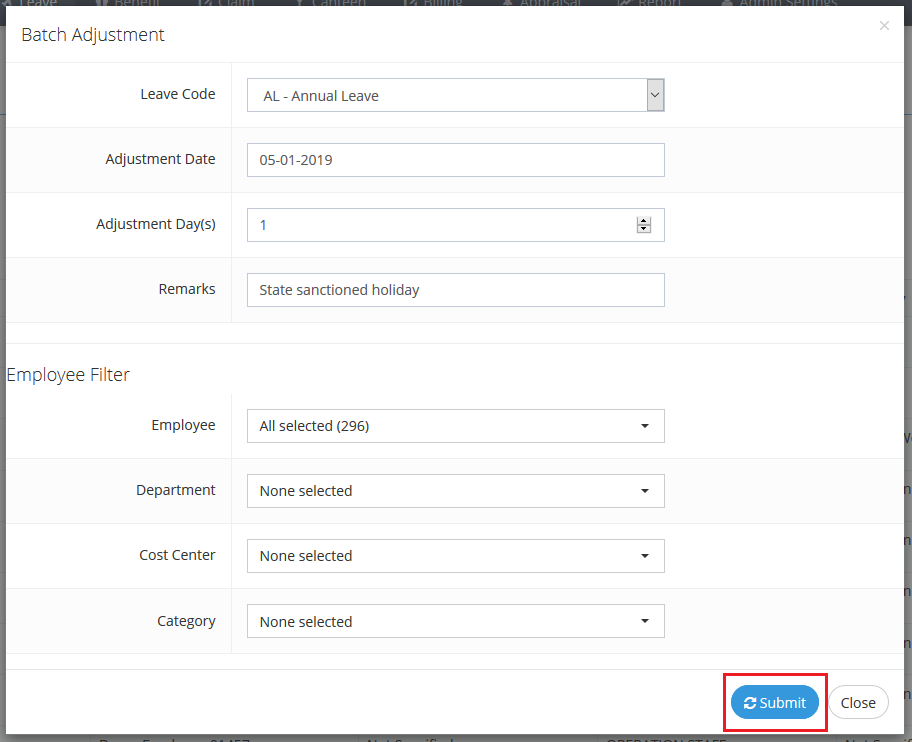912x742 pixels.
Task: Click into the Remarks text field
Action: tap(455, 290)
